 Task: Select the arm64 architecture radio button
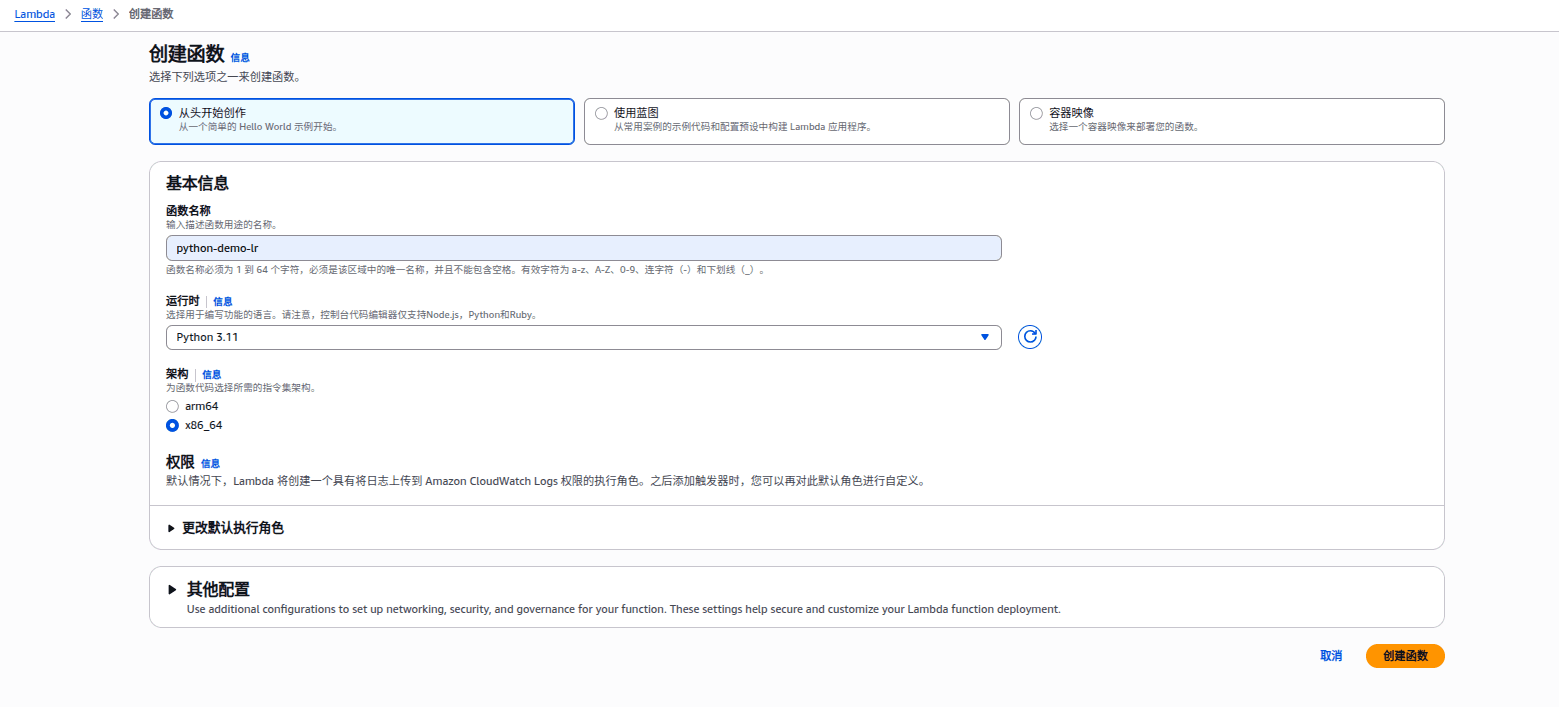tap(173, 406)
